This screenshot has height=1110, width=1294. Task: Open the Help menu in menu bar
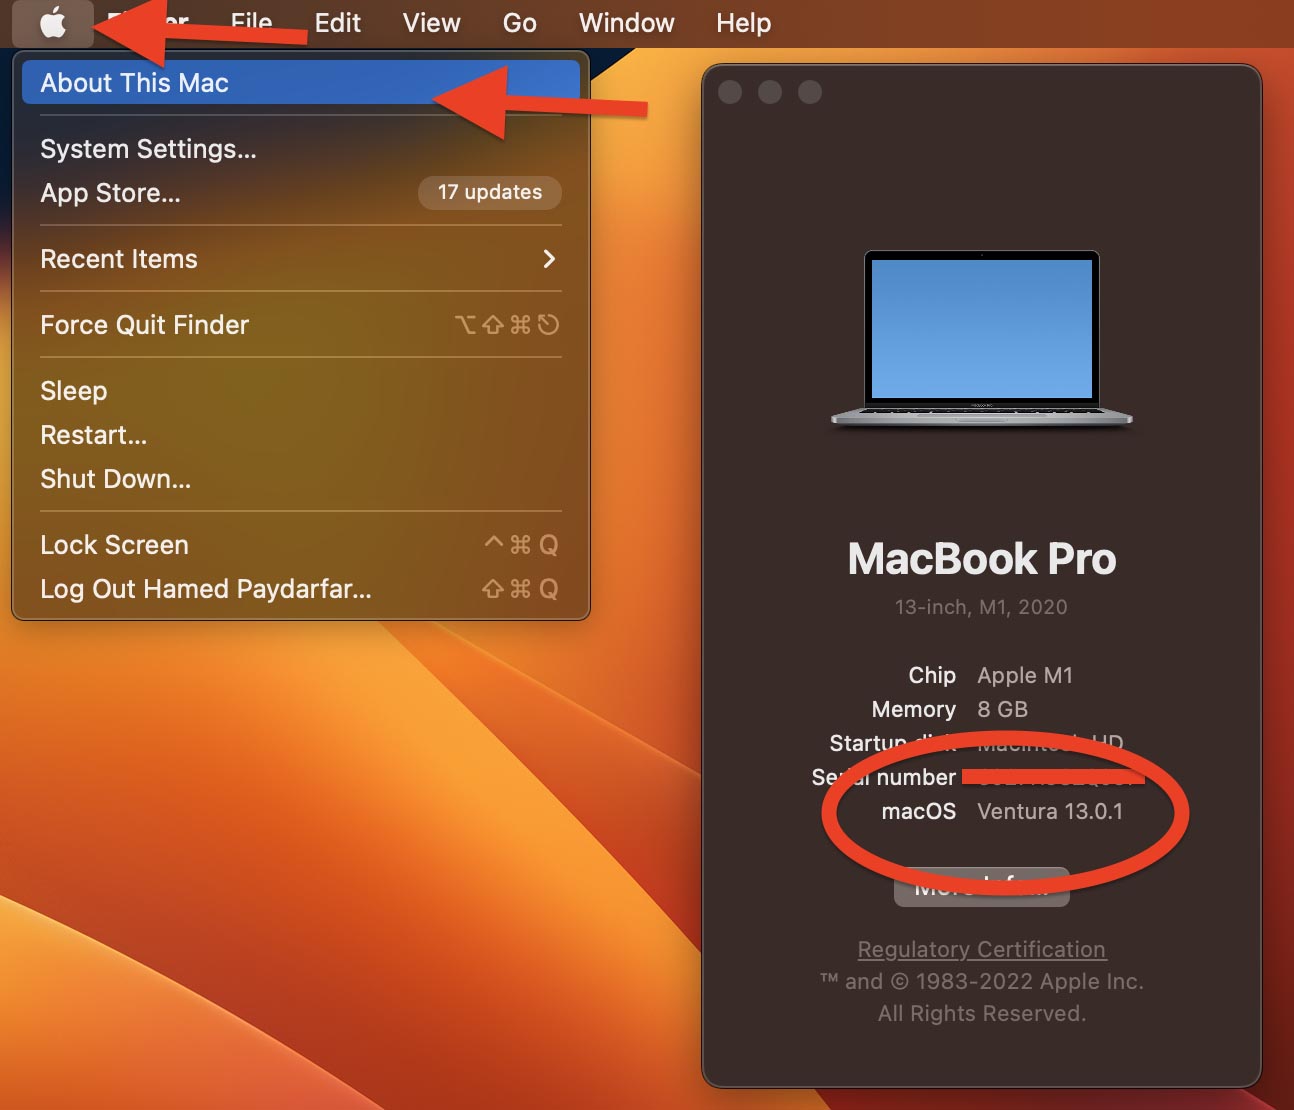click(x=744, y=22)
